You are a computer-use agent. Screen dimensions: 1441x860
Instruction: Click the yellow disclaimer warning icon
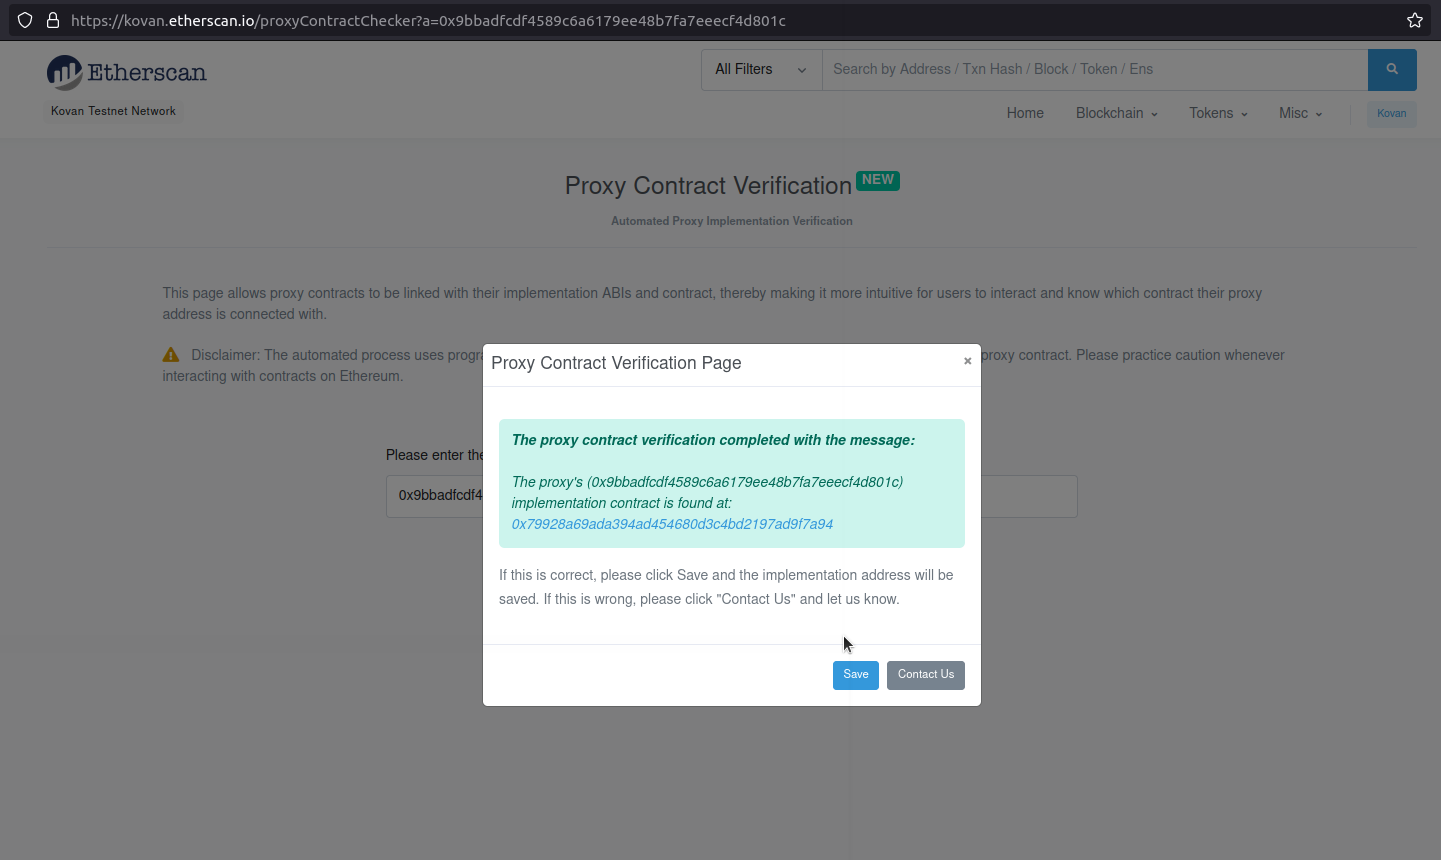click(171, 355)
